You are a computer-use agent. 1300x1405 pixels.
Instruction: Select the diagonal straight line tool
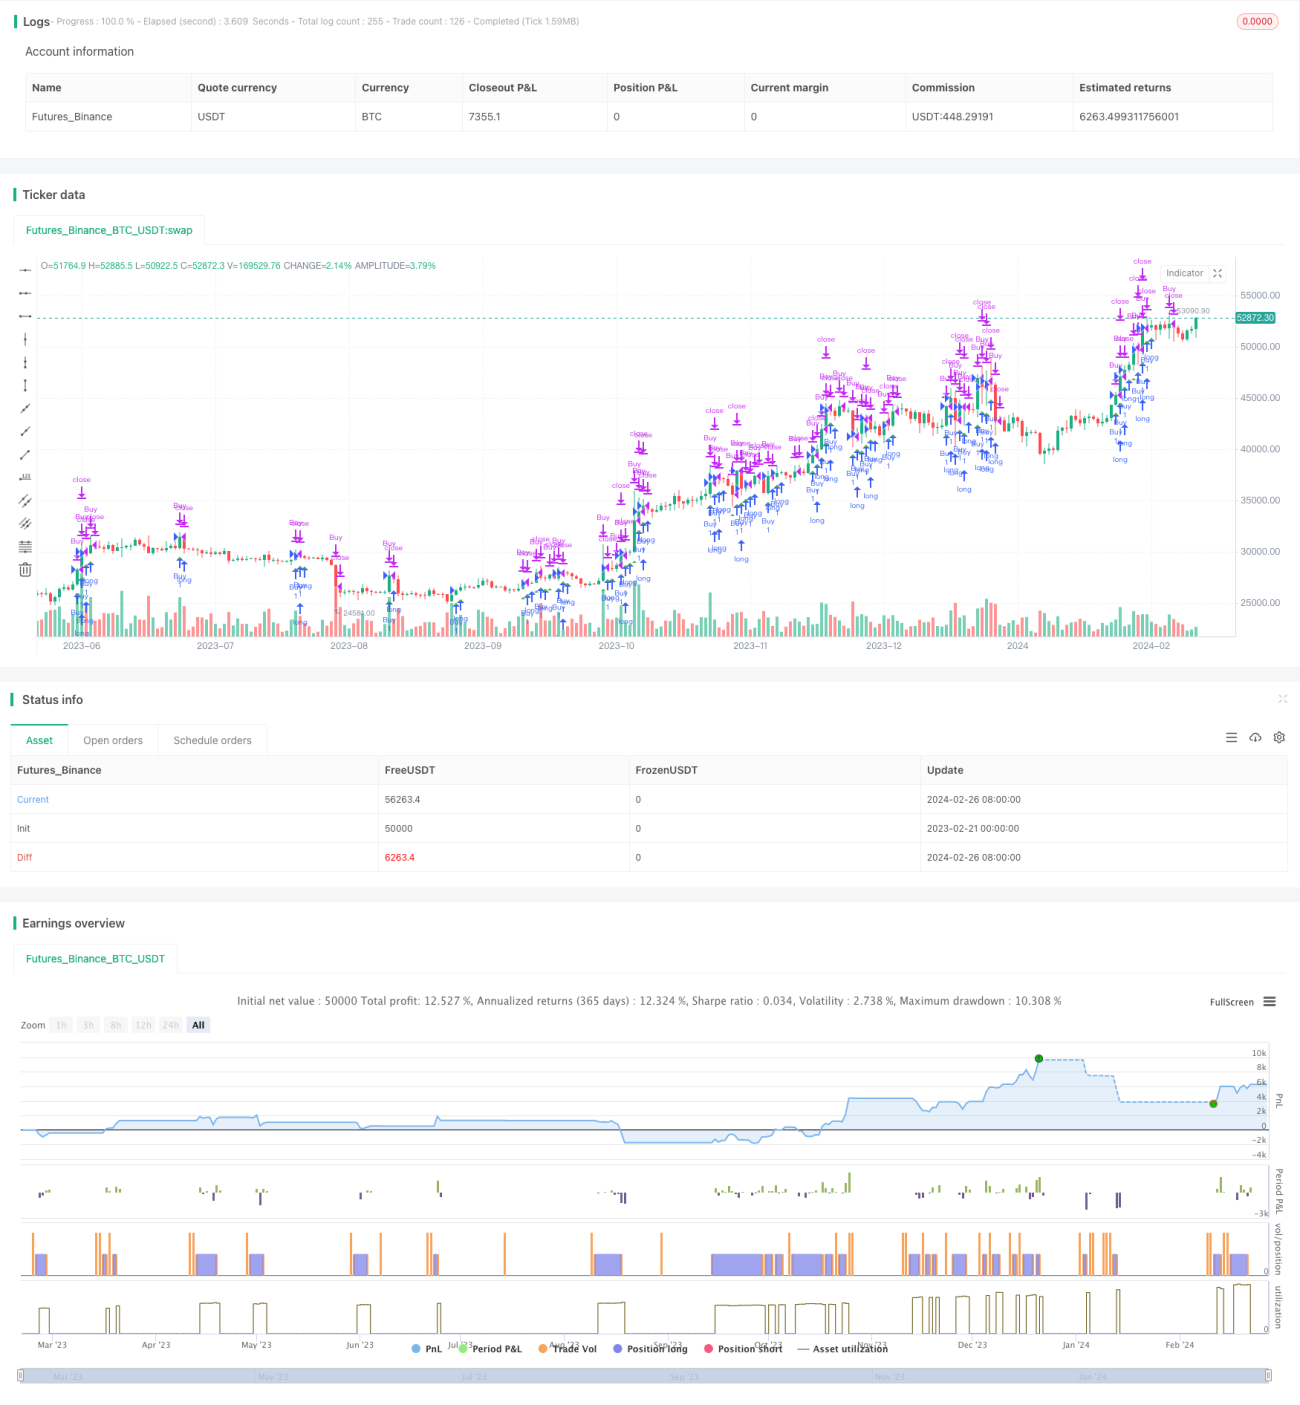click(x=25, y=408)
